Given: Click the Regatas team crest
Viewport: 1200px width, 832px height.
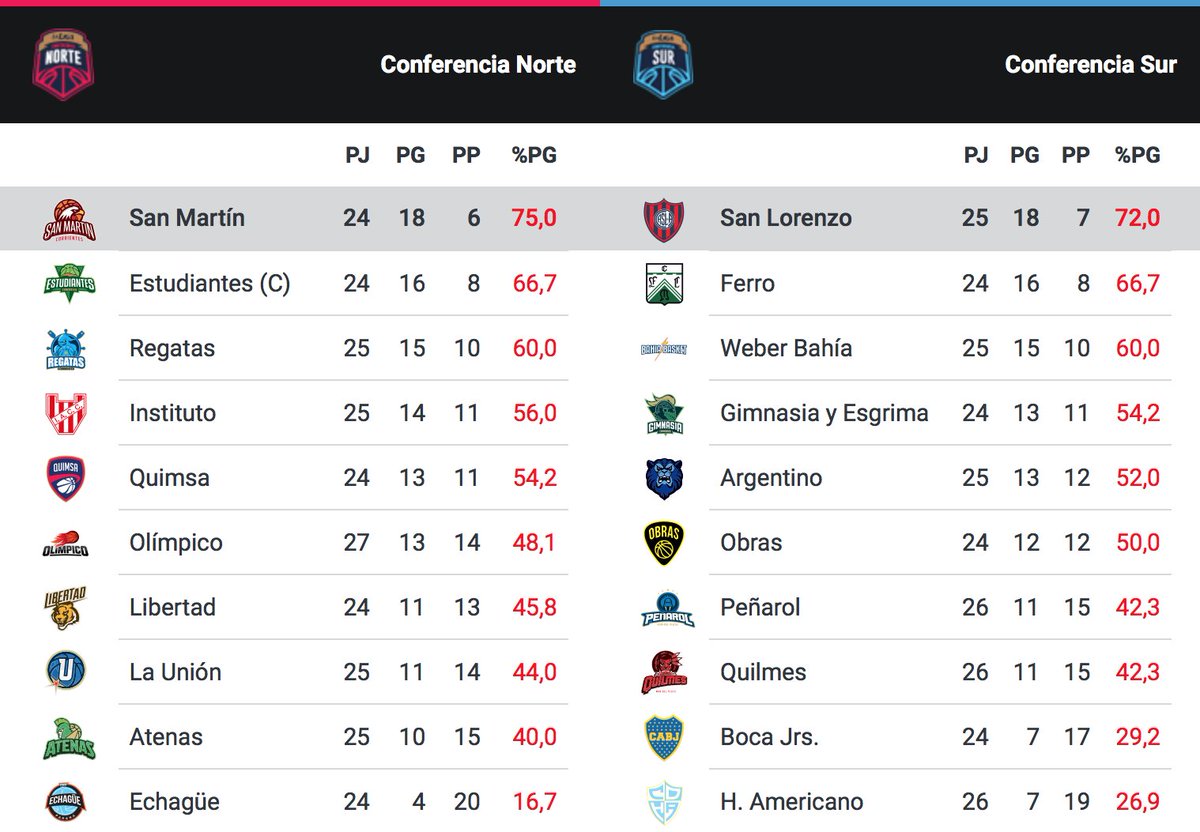Looking at the screenshot, I should tap(66, 349).
